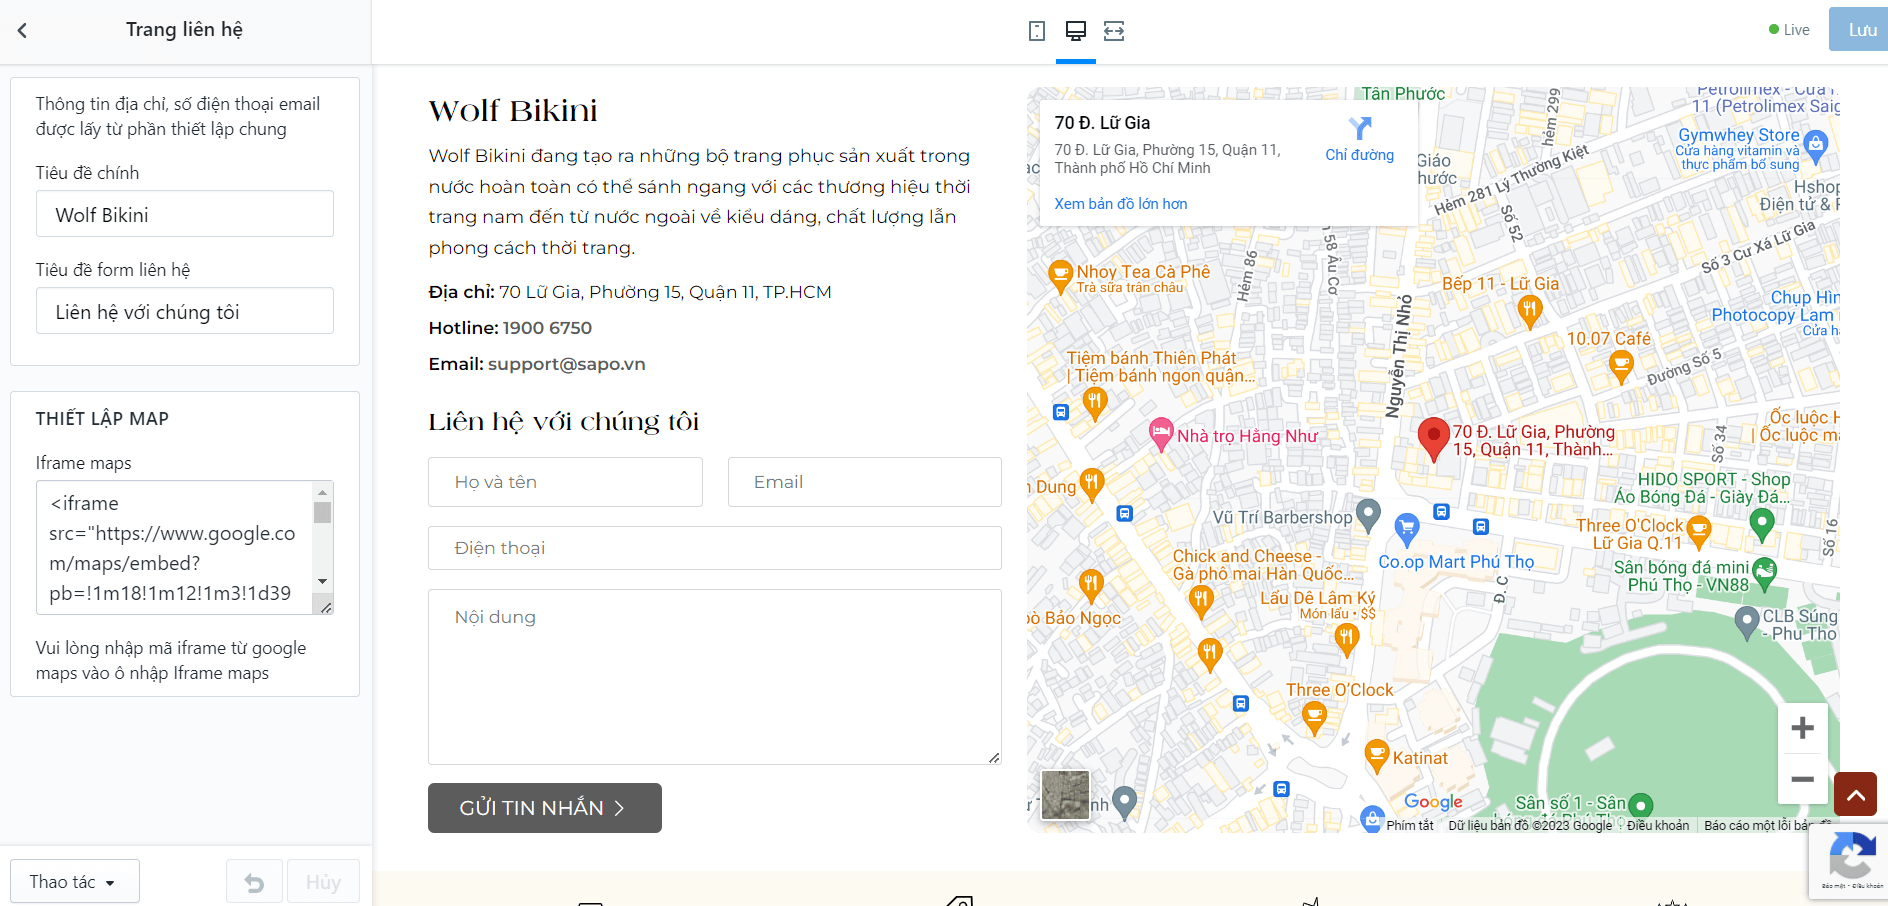Image resolution: width=1888 pixels, height=906 pixels.
Task: Click the Họ và tên input field
Action: [x=565, y=482]
